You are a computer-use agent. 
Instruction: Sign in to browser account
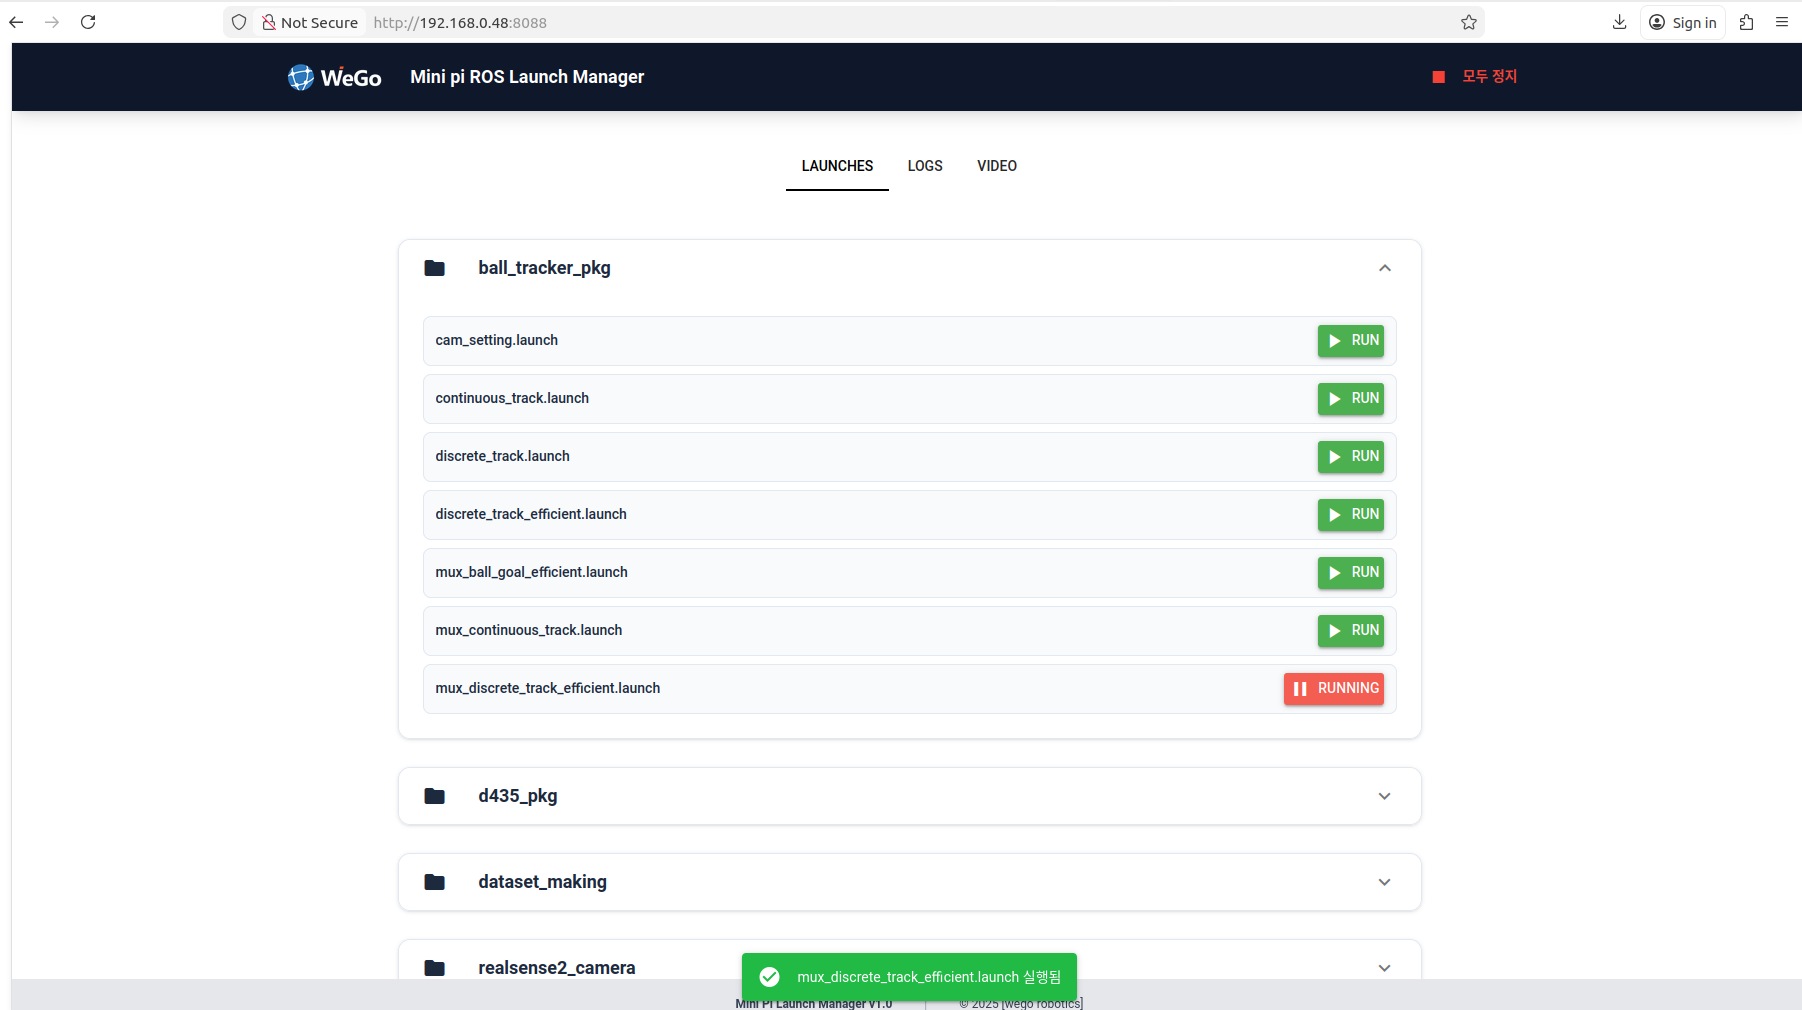click(x=1683, y=22)
